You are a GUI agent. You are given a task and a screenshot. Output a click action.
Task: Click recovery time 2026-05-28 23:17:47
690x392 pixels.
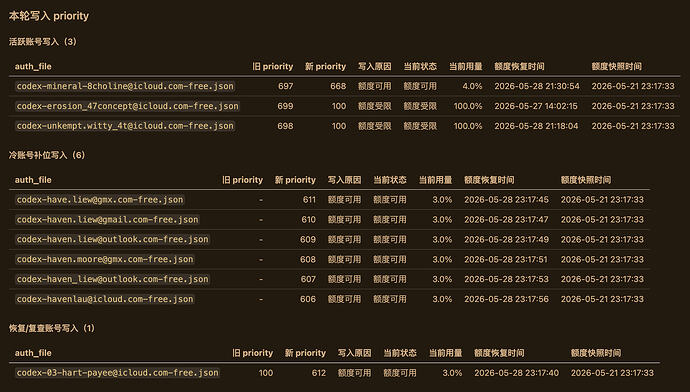[506, 220]
